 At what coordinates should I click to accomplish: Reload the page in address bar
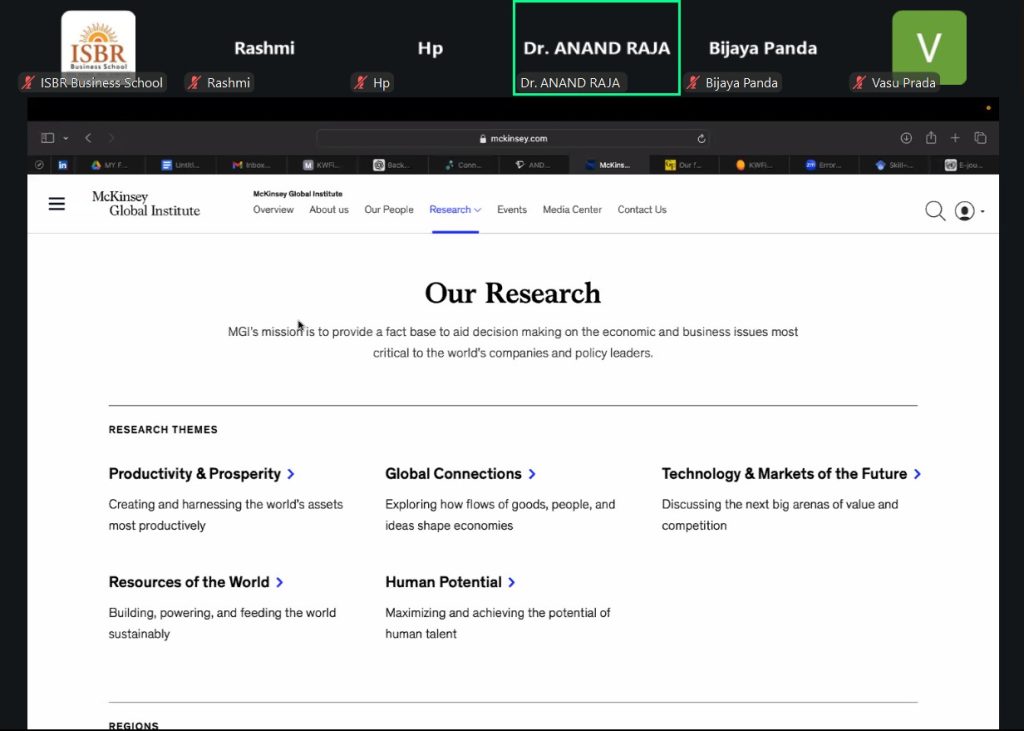tap(701, 139)
